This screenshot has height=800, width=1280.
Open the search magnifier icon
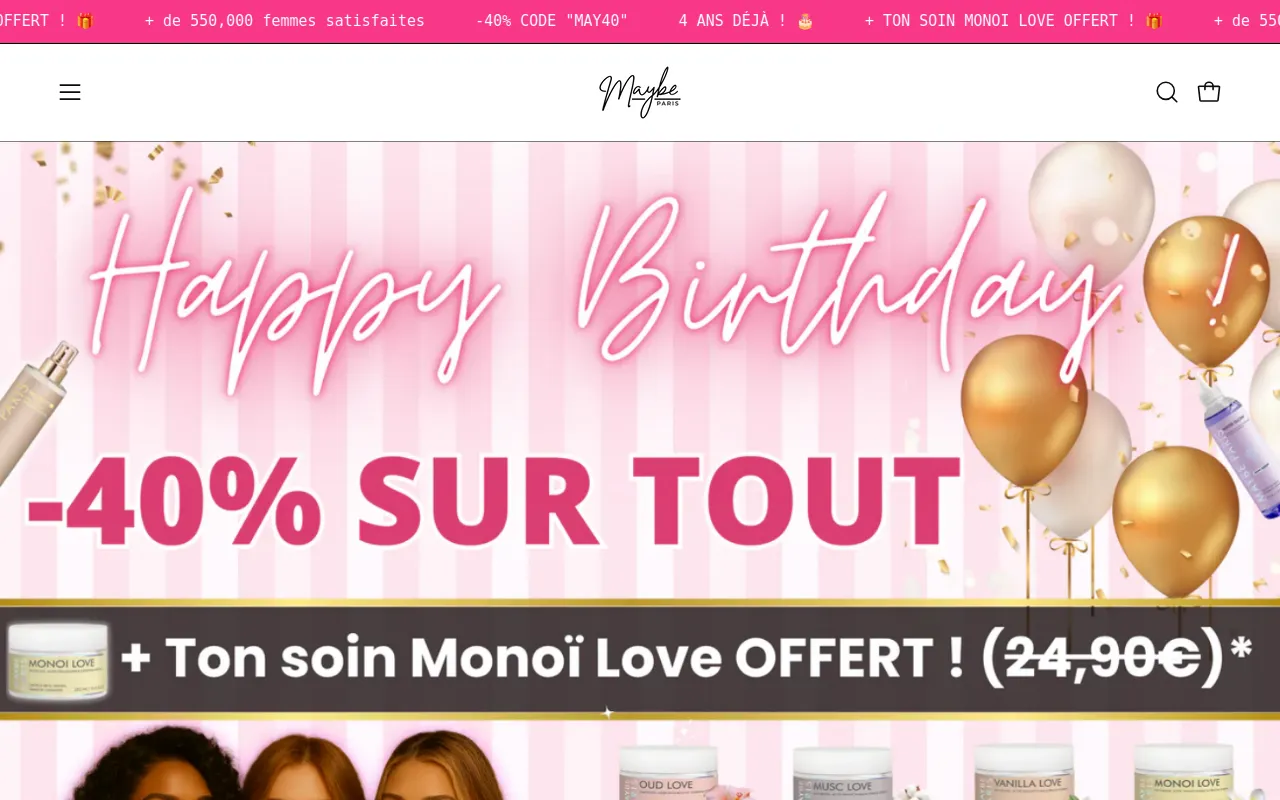[x=1167, y=92]
